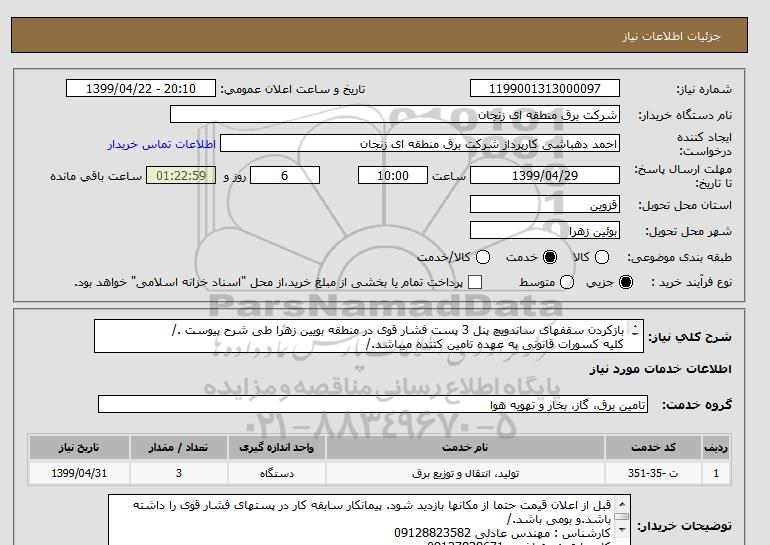Choose the جزیی purchase type radio

(626, 282)
